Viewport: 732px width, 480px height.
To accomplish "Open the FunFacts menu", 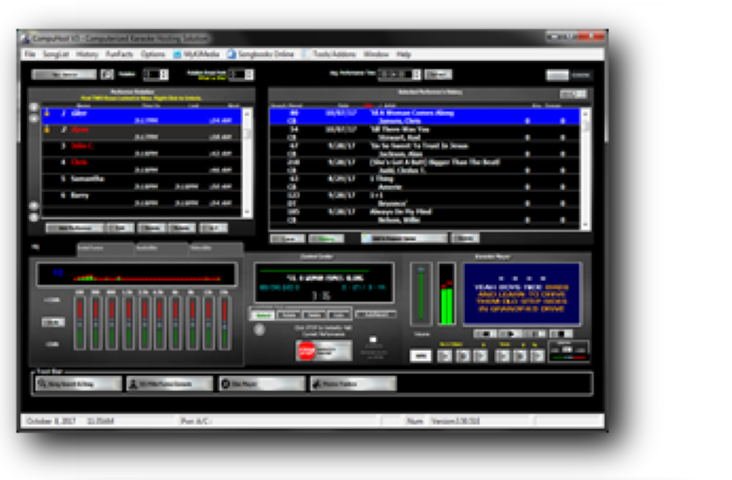I will [x=118, y=53].
